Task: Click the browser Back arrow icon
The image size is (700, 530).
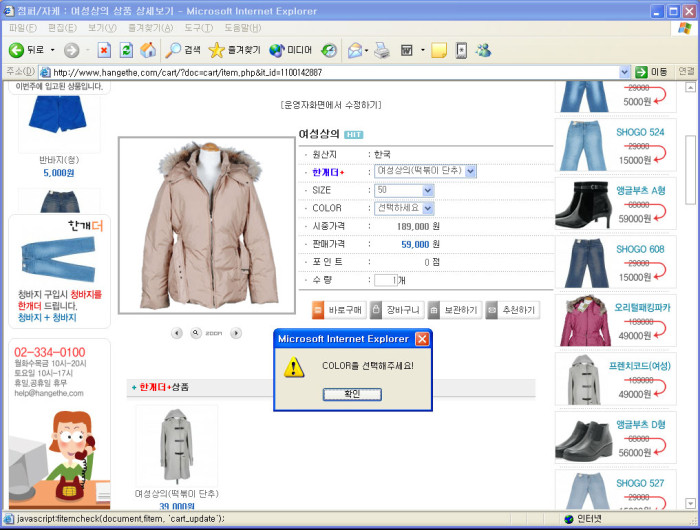Action: point(17,50)
